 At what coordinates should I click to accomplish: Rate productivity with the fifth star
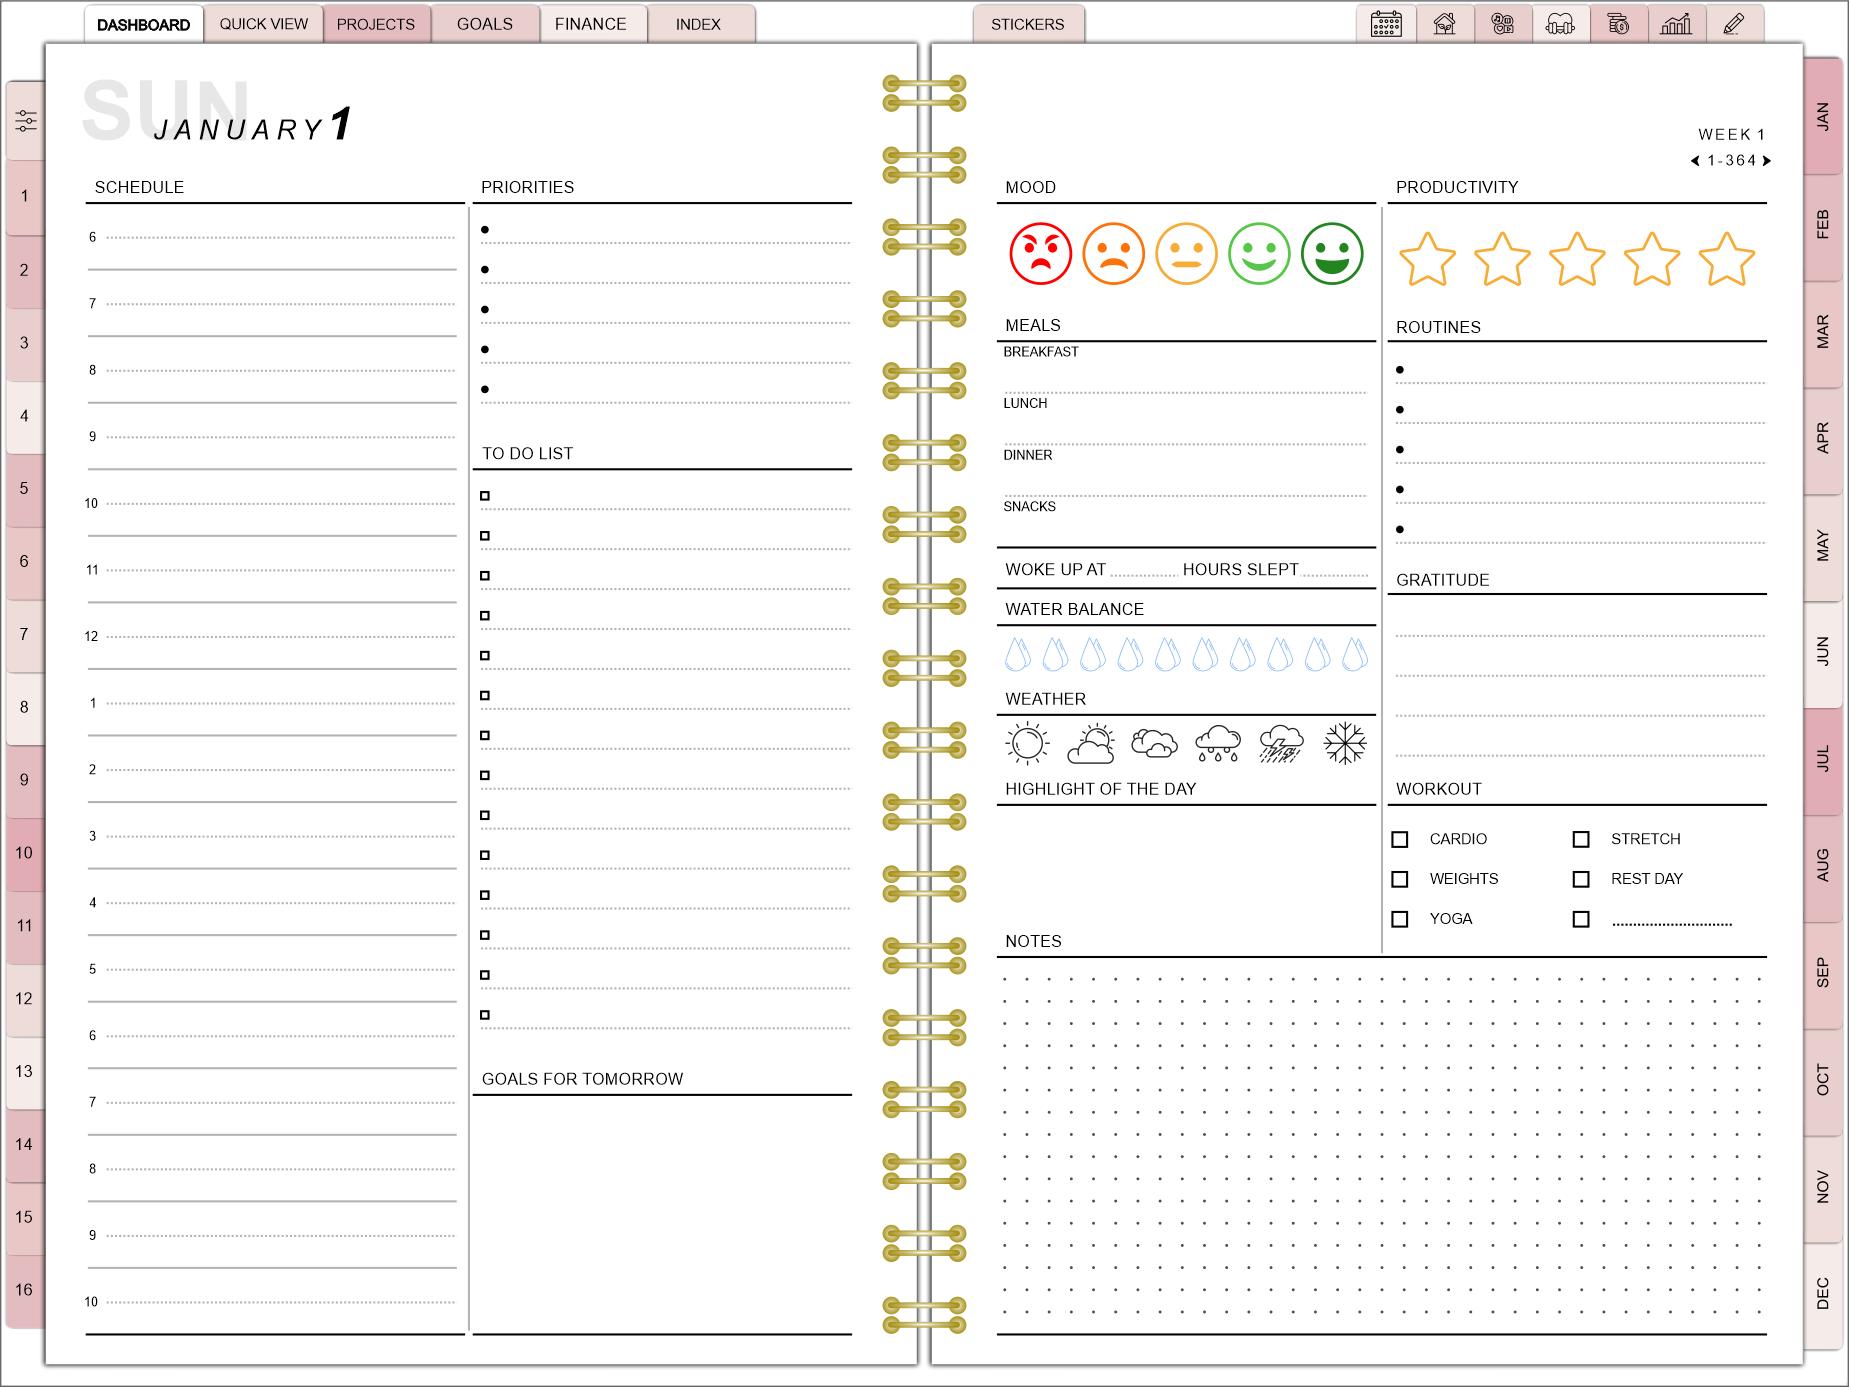[1727, 259]
